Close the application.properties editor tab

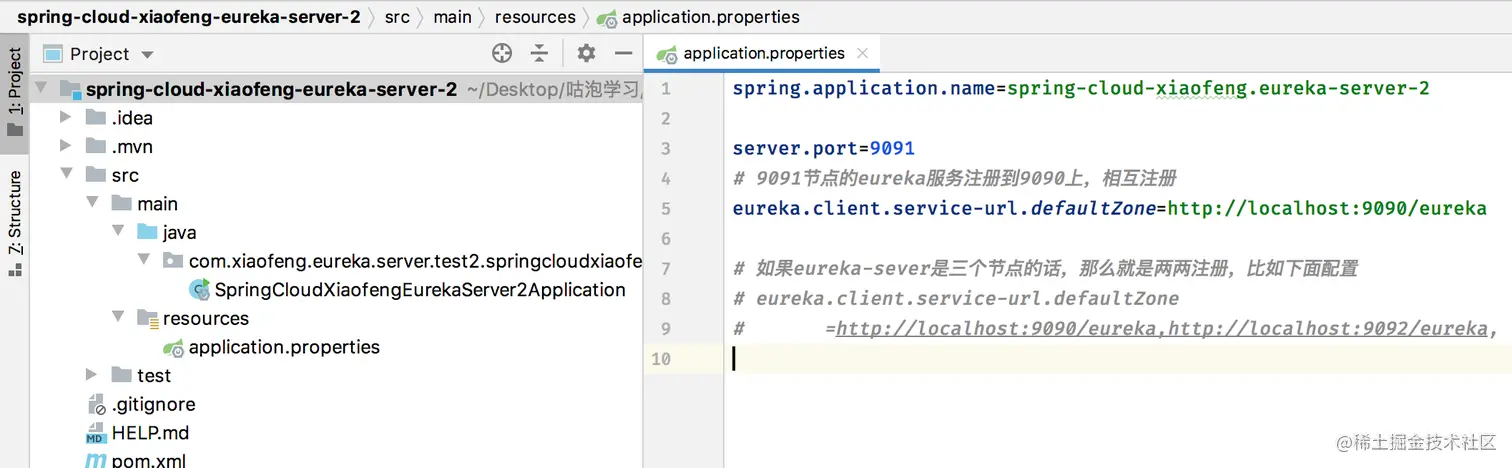863,53
